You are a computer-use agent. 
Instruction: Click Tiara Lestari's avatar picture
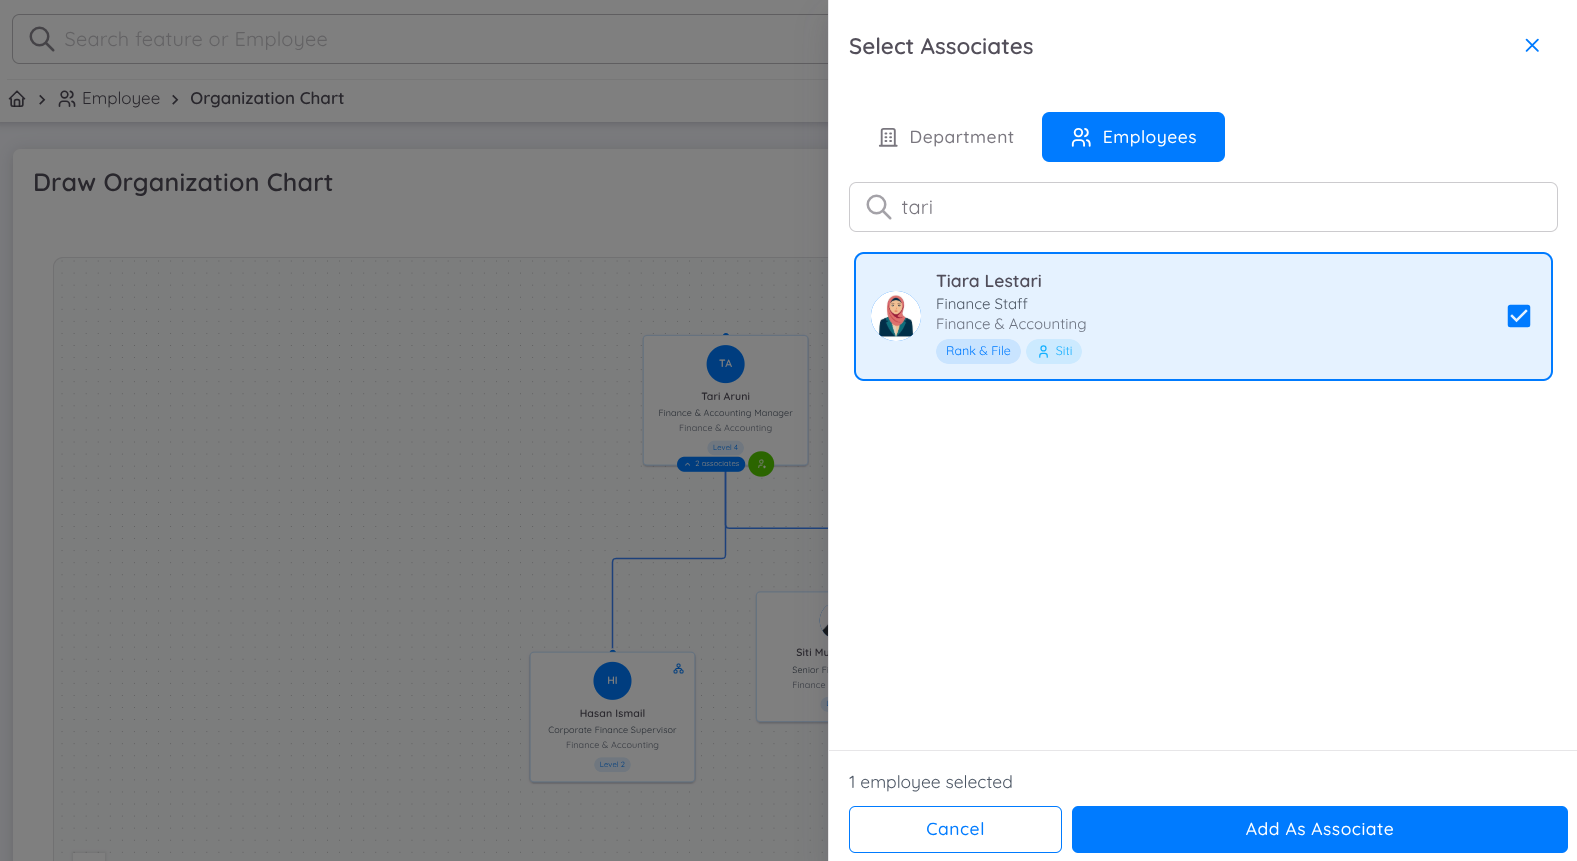click(896, 316)
